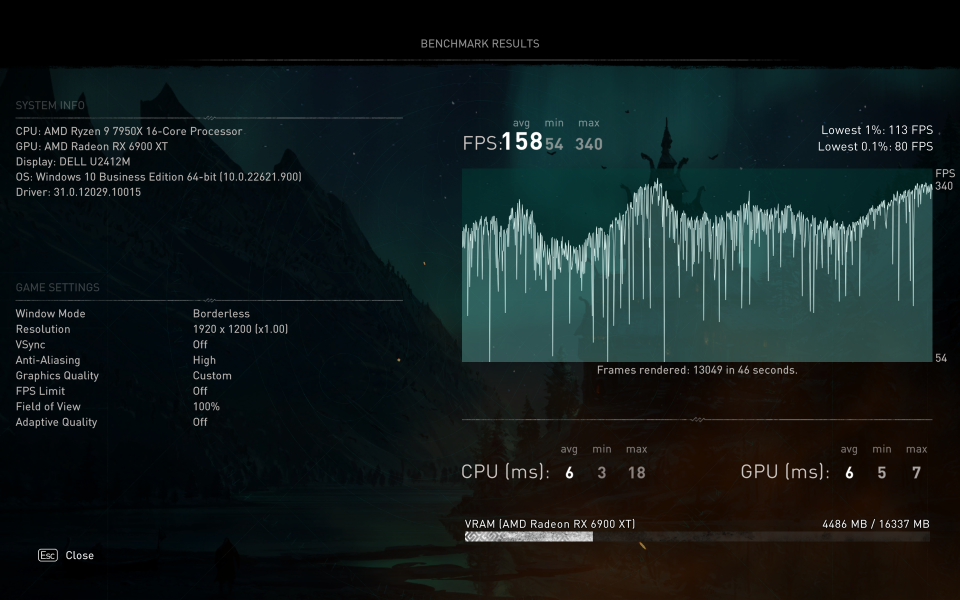The image size is (960, 600).
Task: Click the Graphics Quality label
Action: (57, 375)
